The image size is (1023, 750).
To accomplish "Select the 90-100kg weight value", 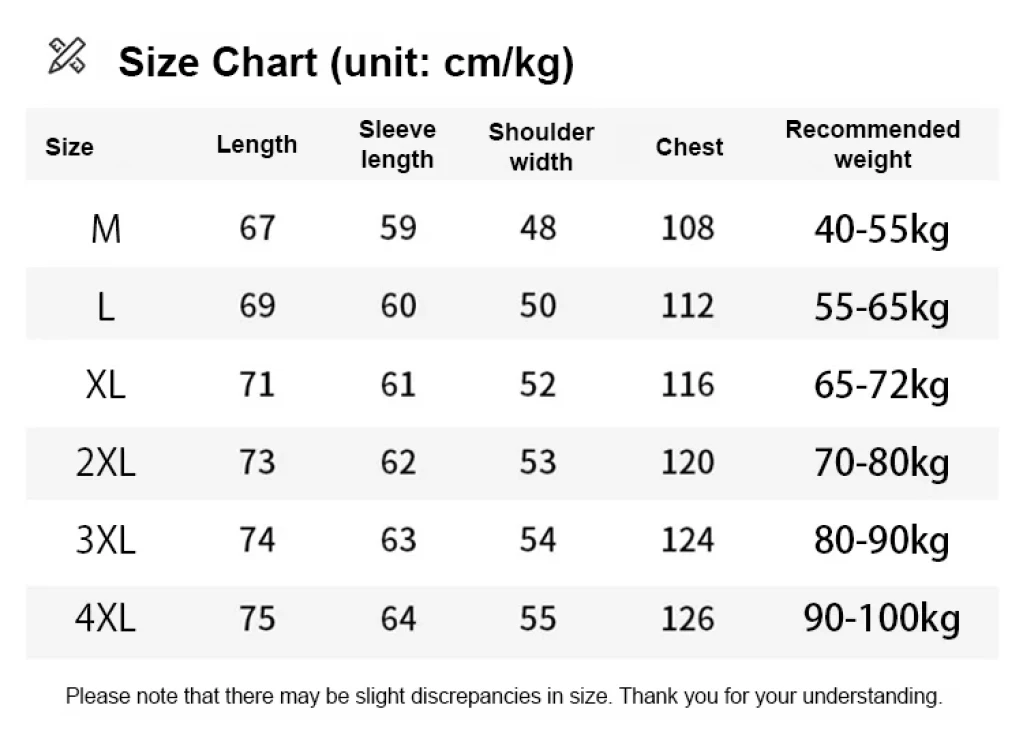I will 881,619.
